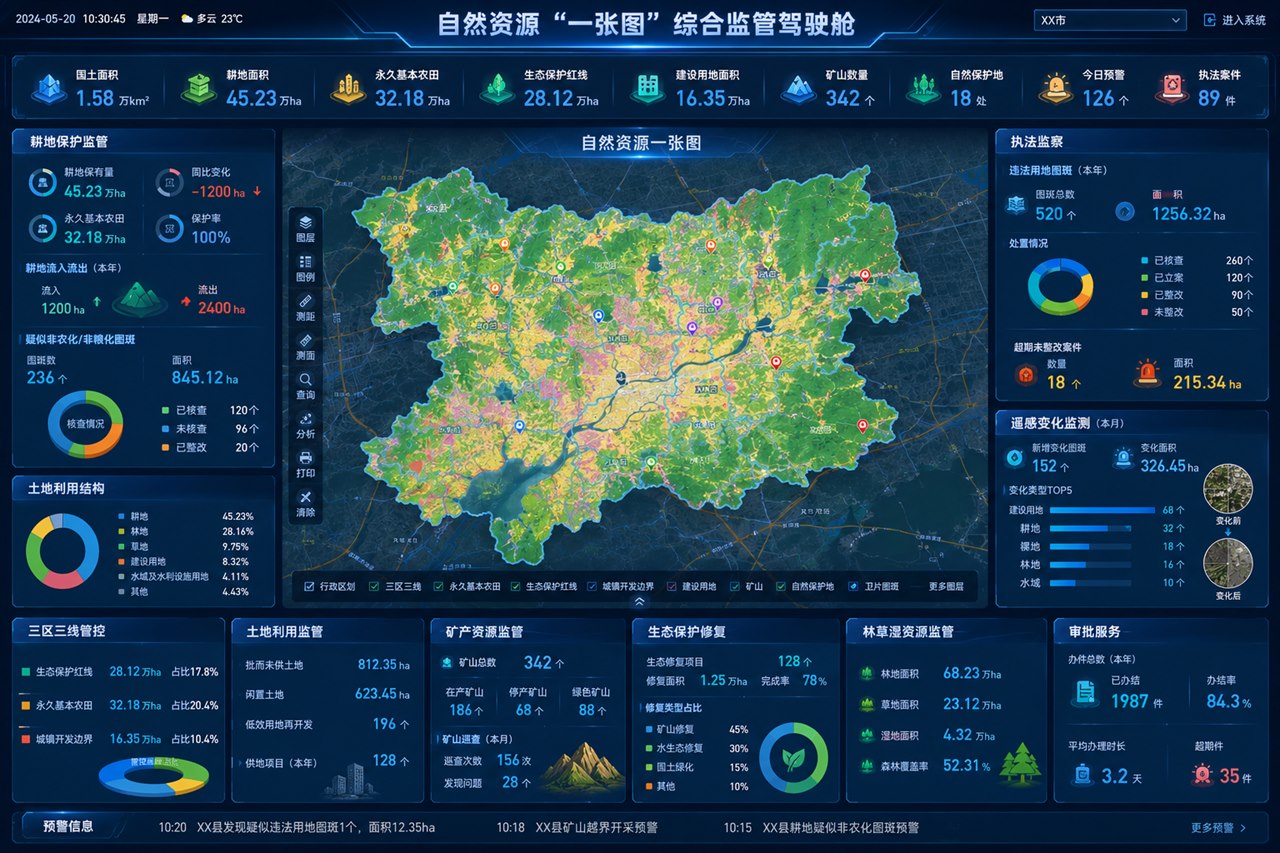Click the 耕地面积 green icon
The width and height of the screenshot is (1280, 853).
point(198,88)
